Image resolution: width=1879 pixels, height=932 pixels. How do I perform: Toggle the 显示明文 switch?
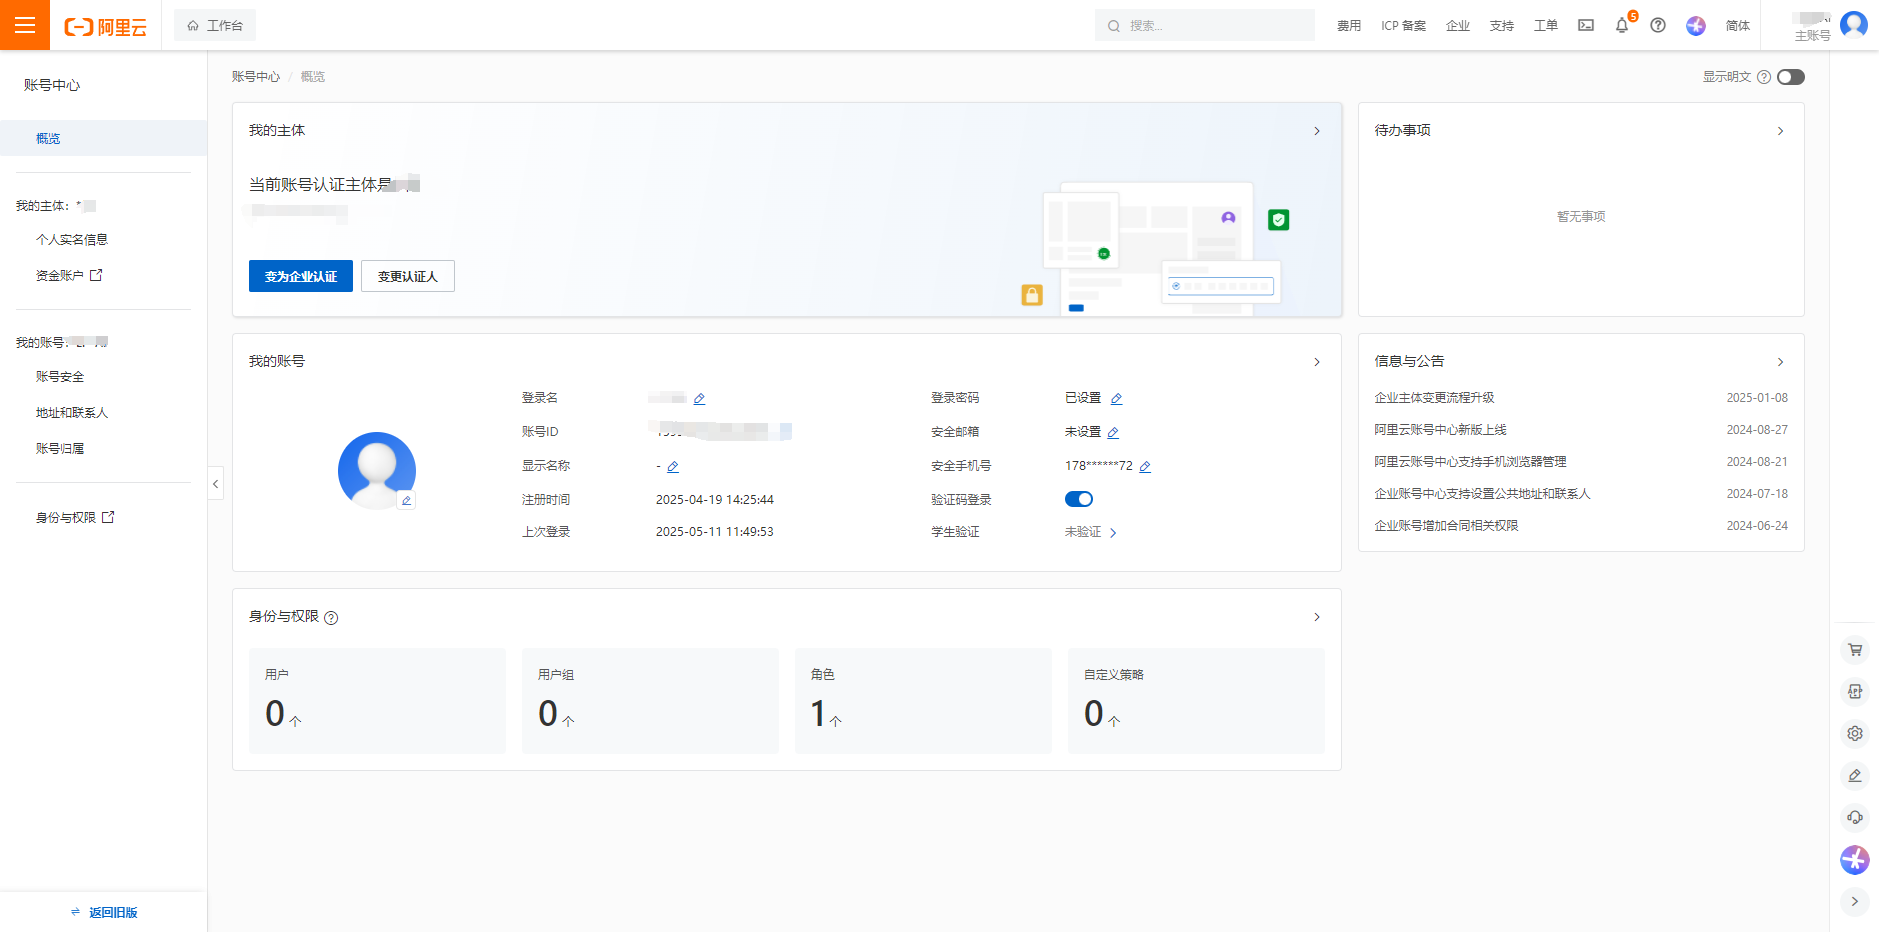pyautogui.click(x=1790, y=77)
